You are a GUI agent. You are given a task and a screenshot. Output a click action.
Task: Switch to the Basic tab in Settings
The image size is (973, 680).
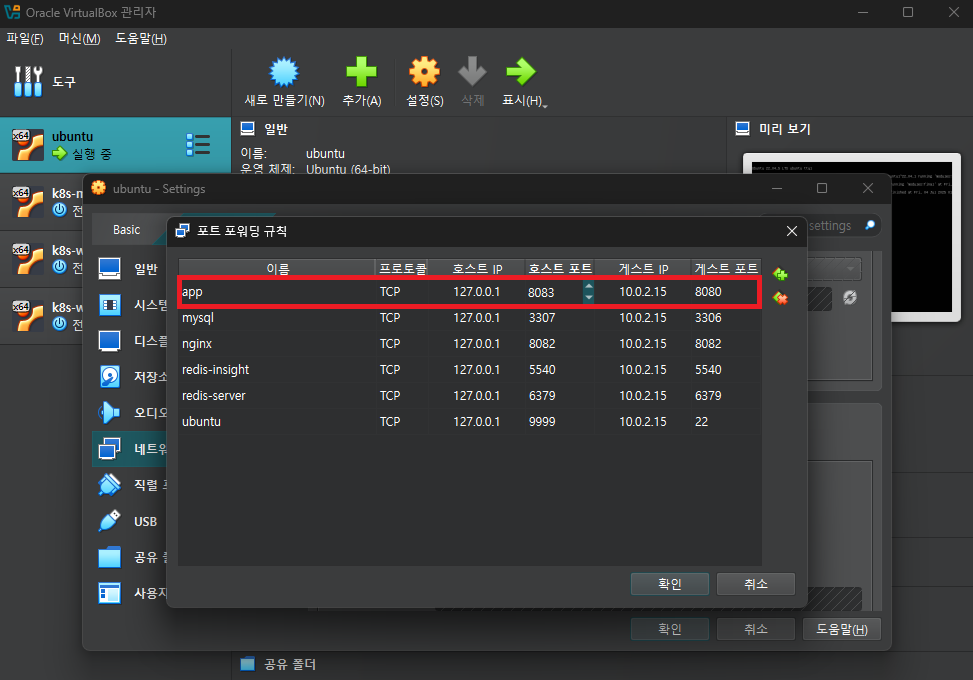click(x=127, y=230)
